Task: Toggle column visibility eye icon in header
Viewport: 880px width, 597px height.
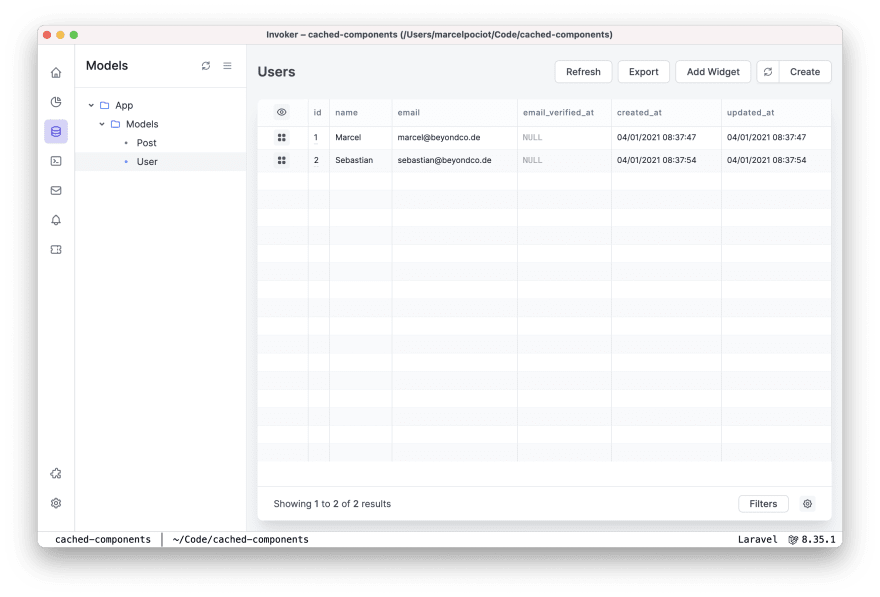Action: pyautogui.click(x=282, y=112)
